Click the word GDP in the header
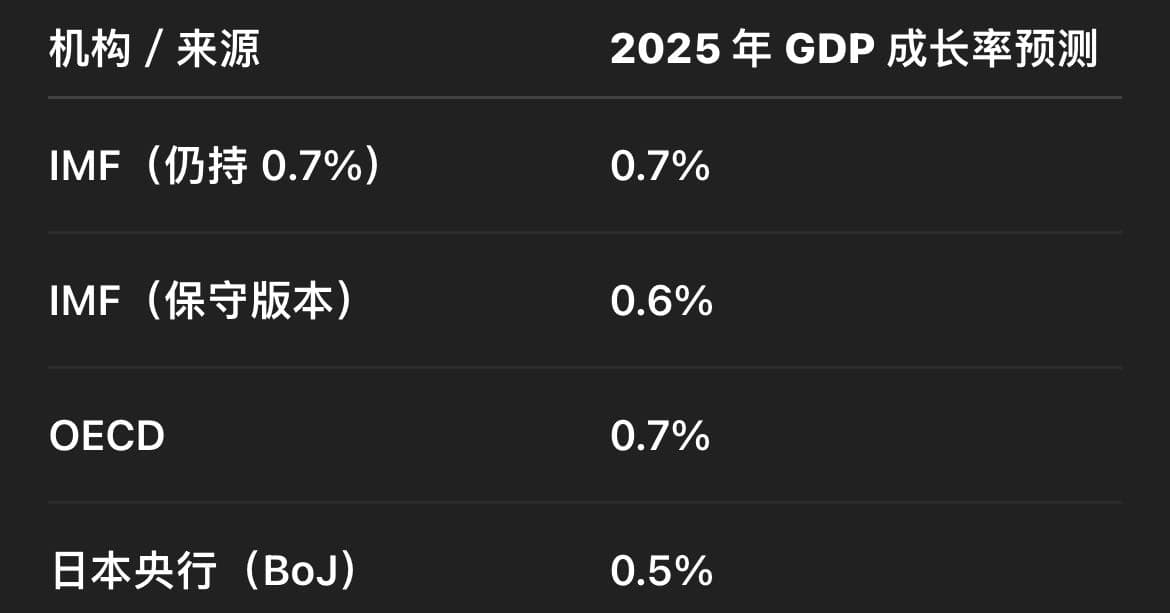 [830, 50]
